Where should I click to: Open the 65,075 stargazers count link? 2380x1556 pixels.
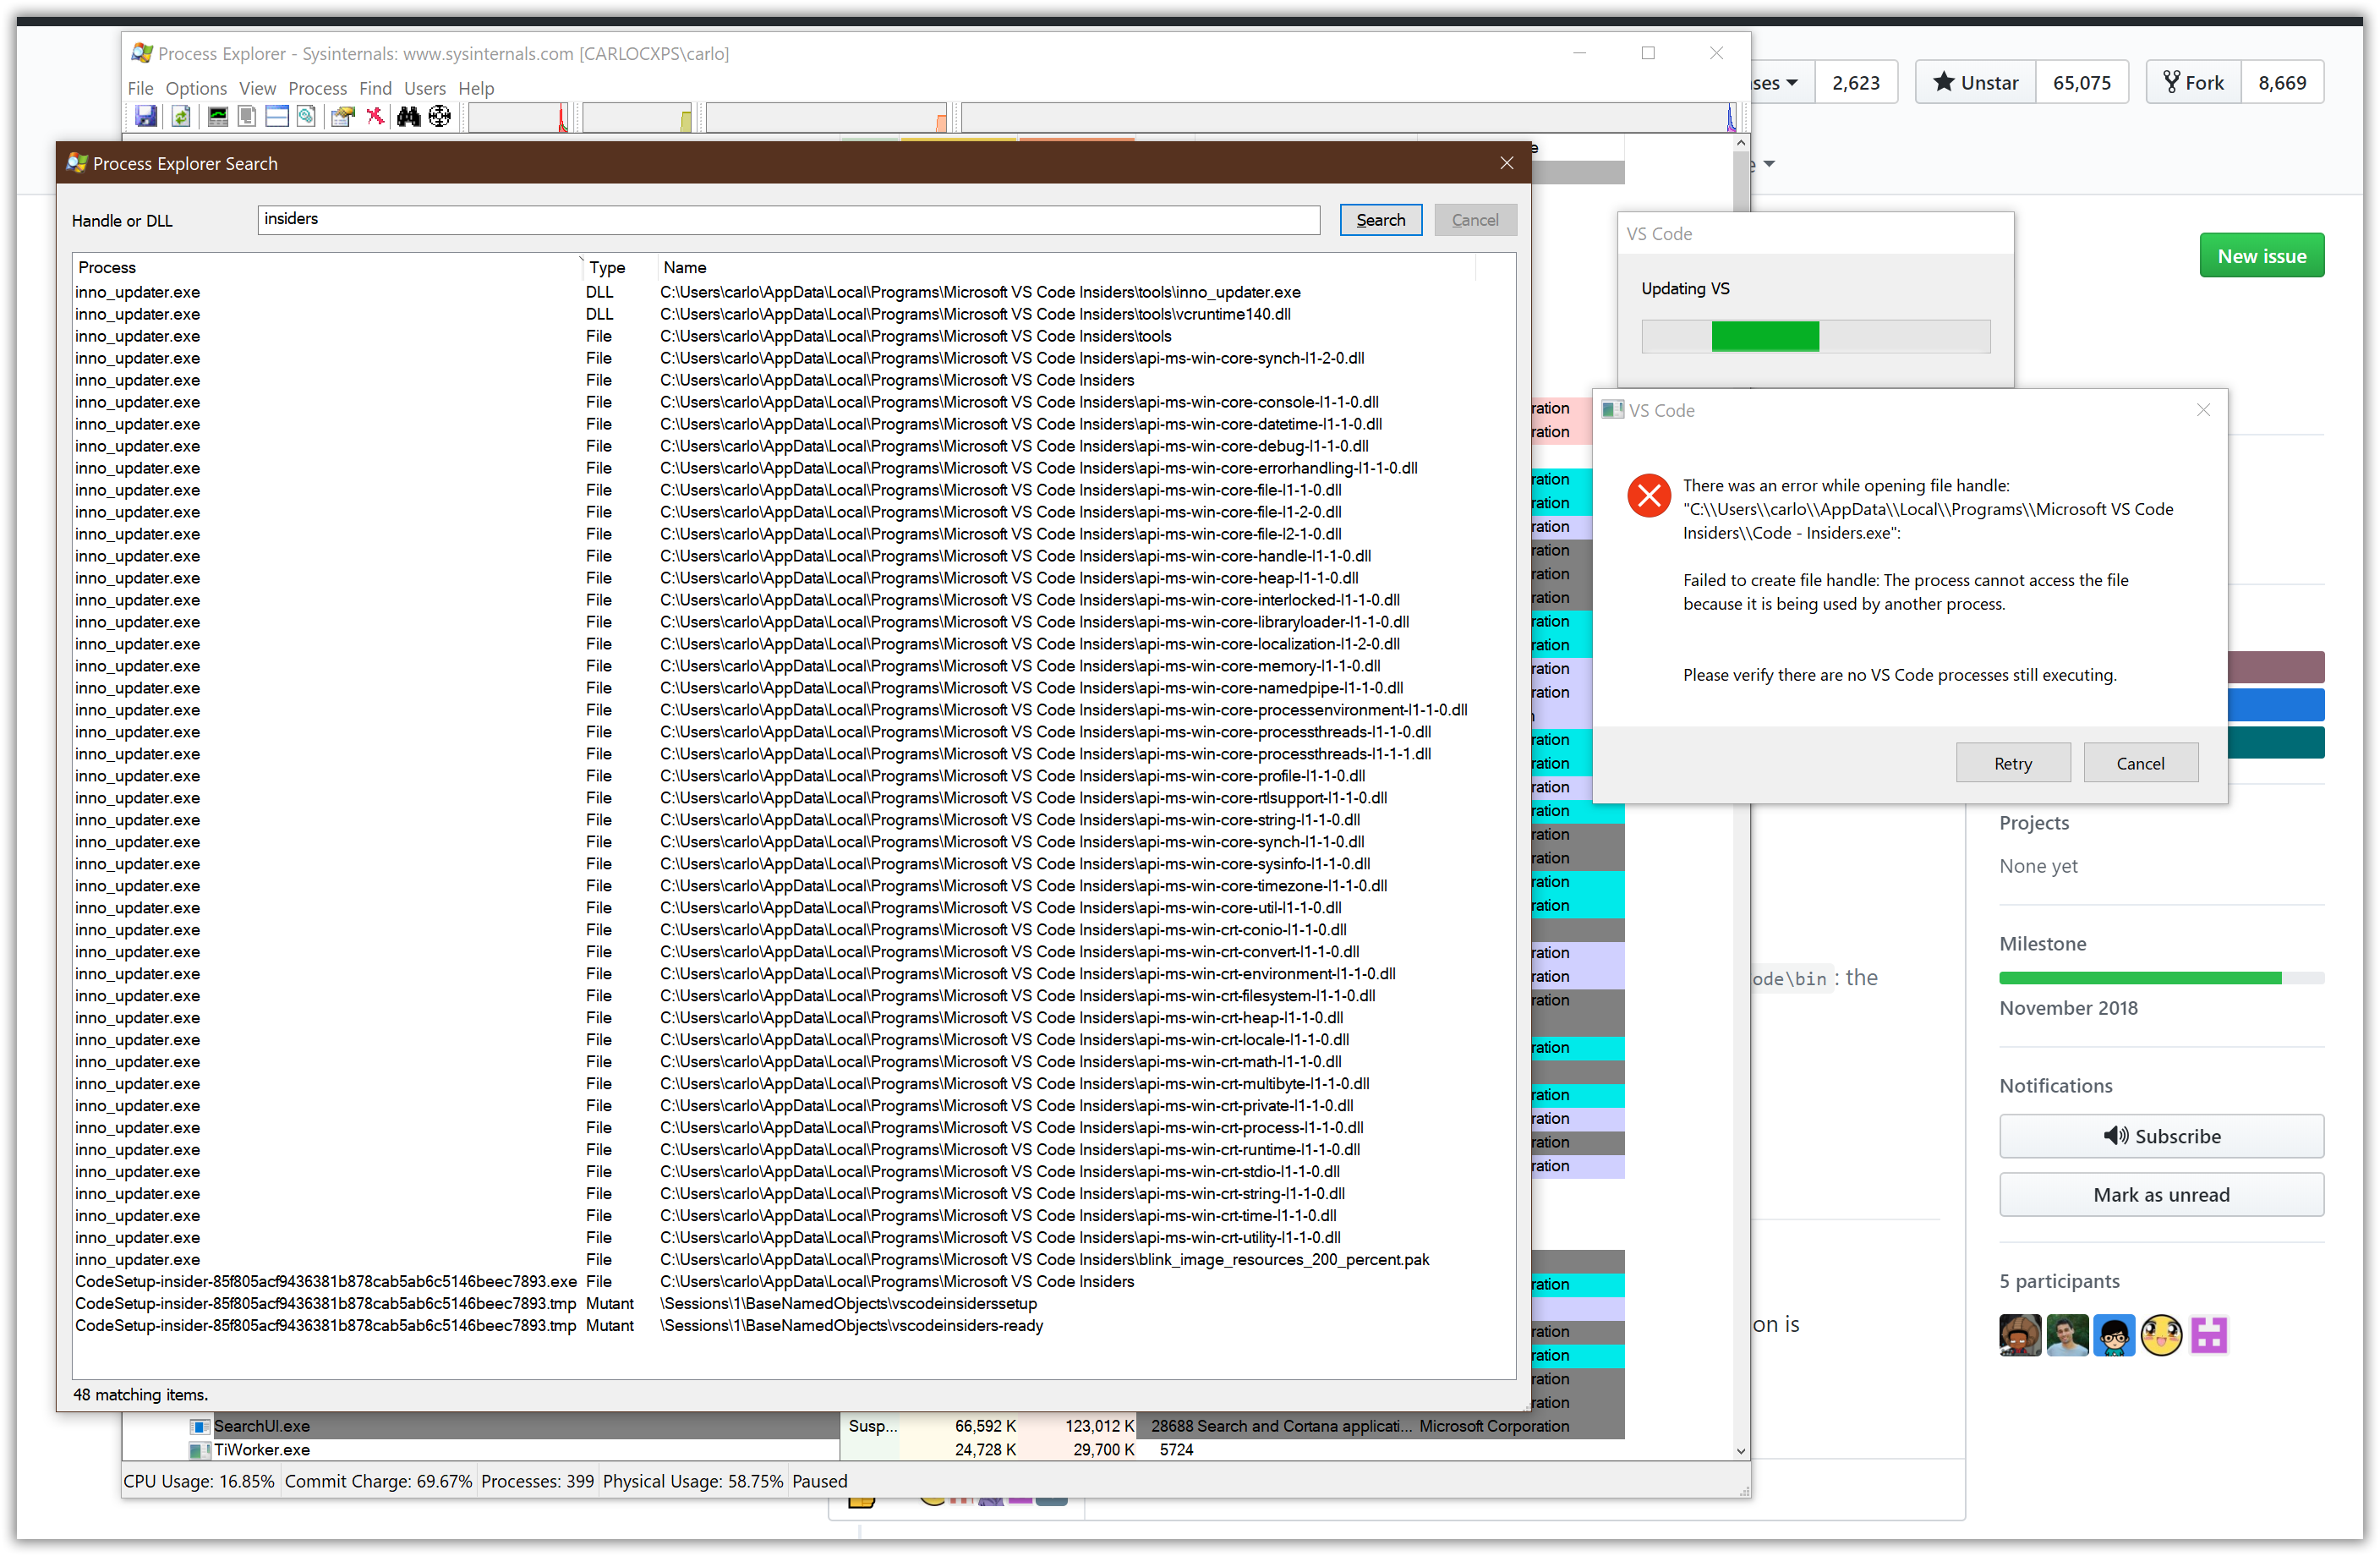(2082, 83)
